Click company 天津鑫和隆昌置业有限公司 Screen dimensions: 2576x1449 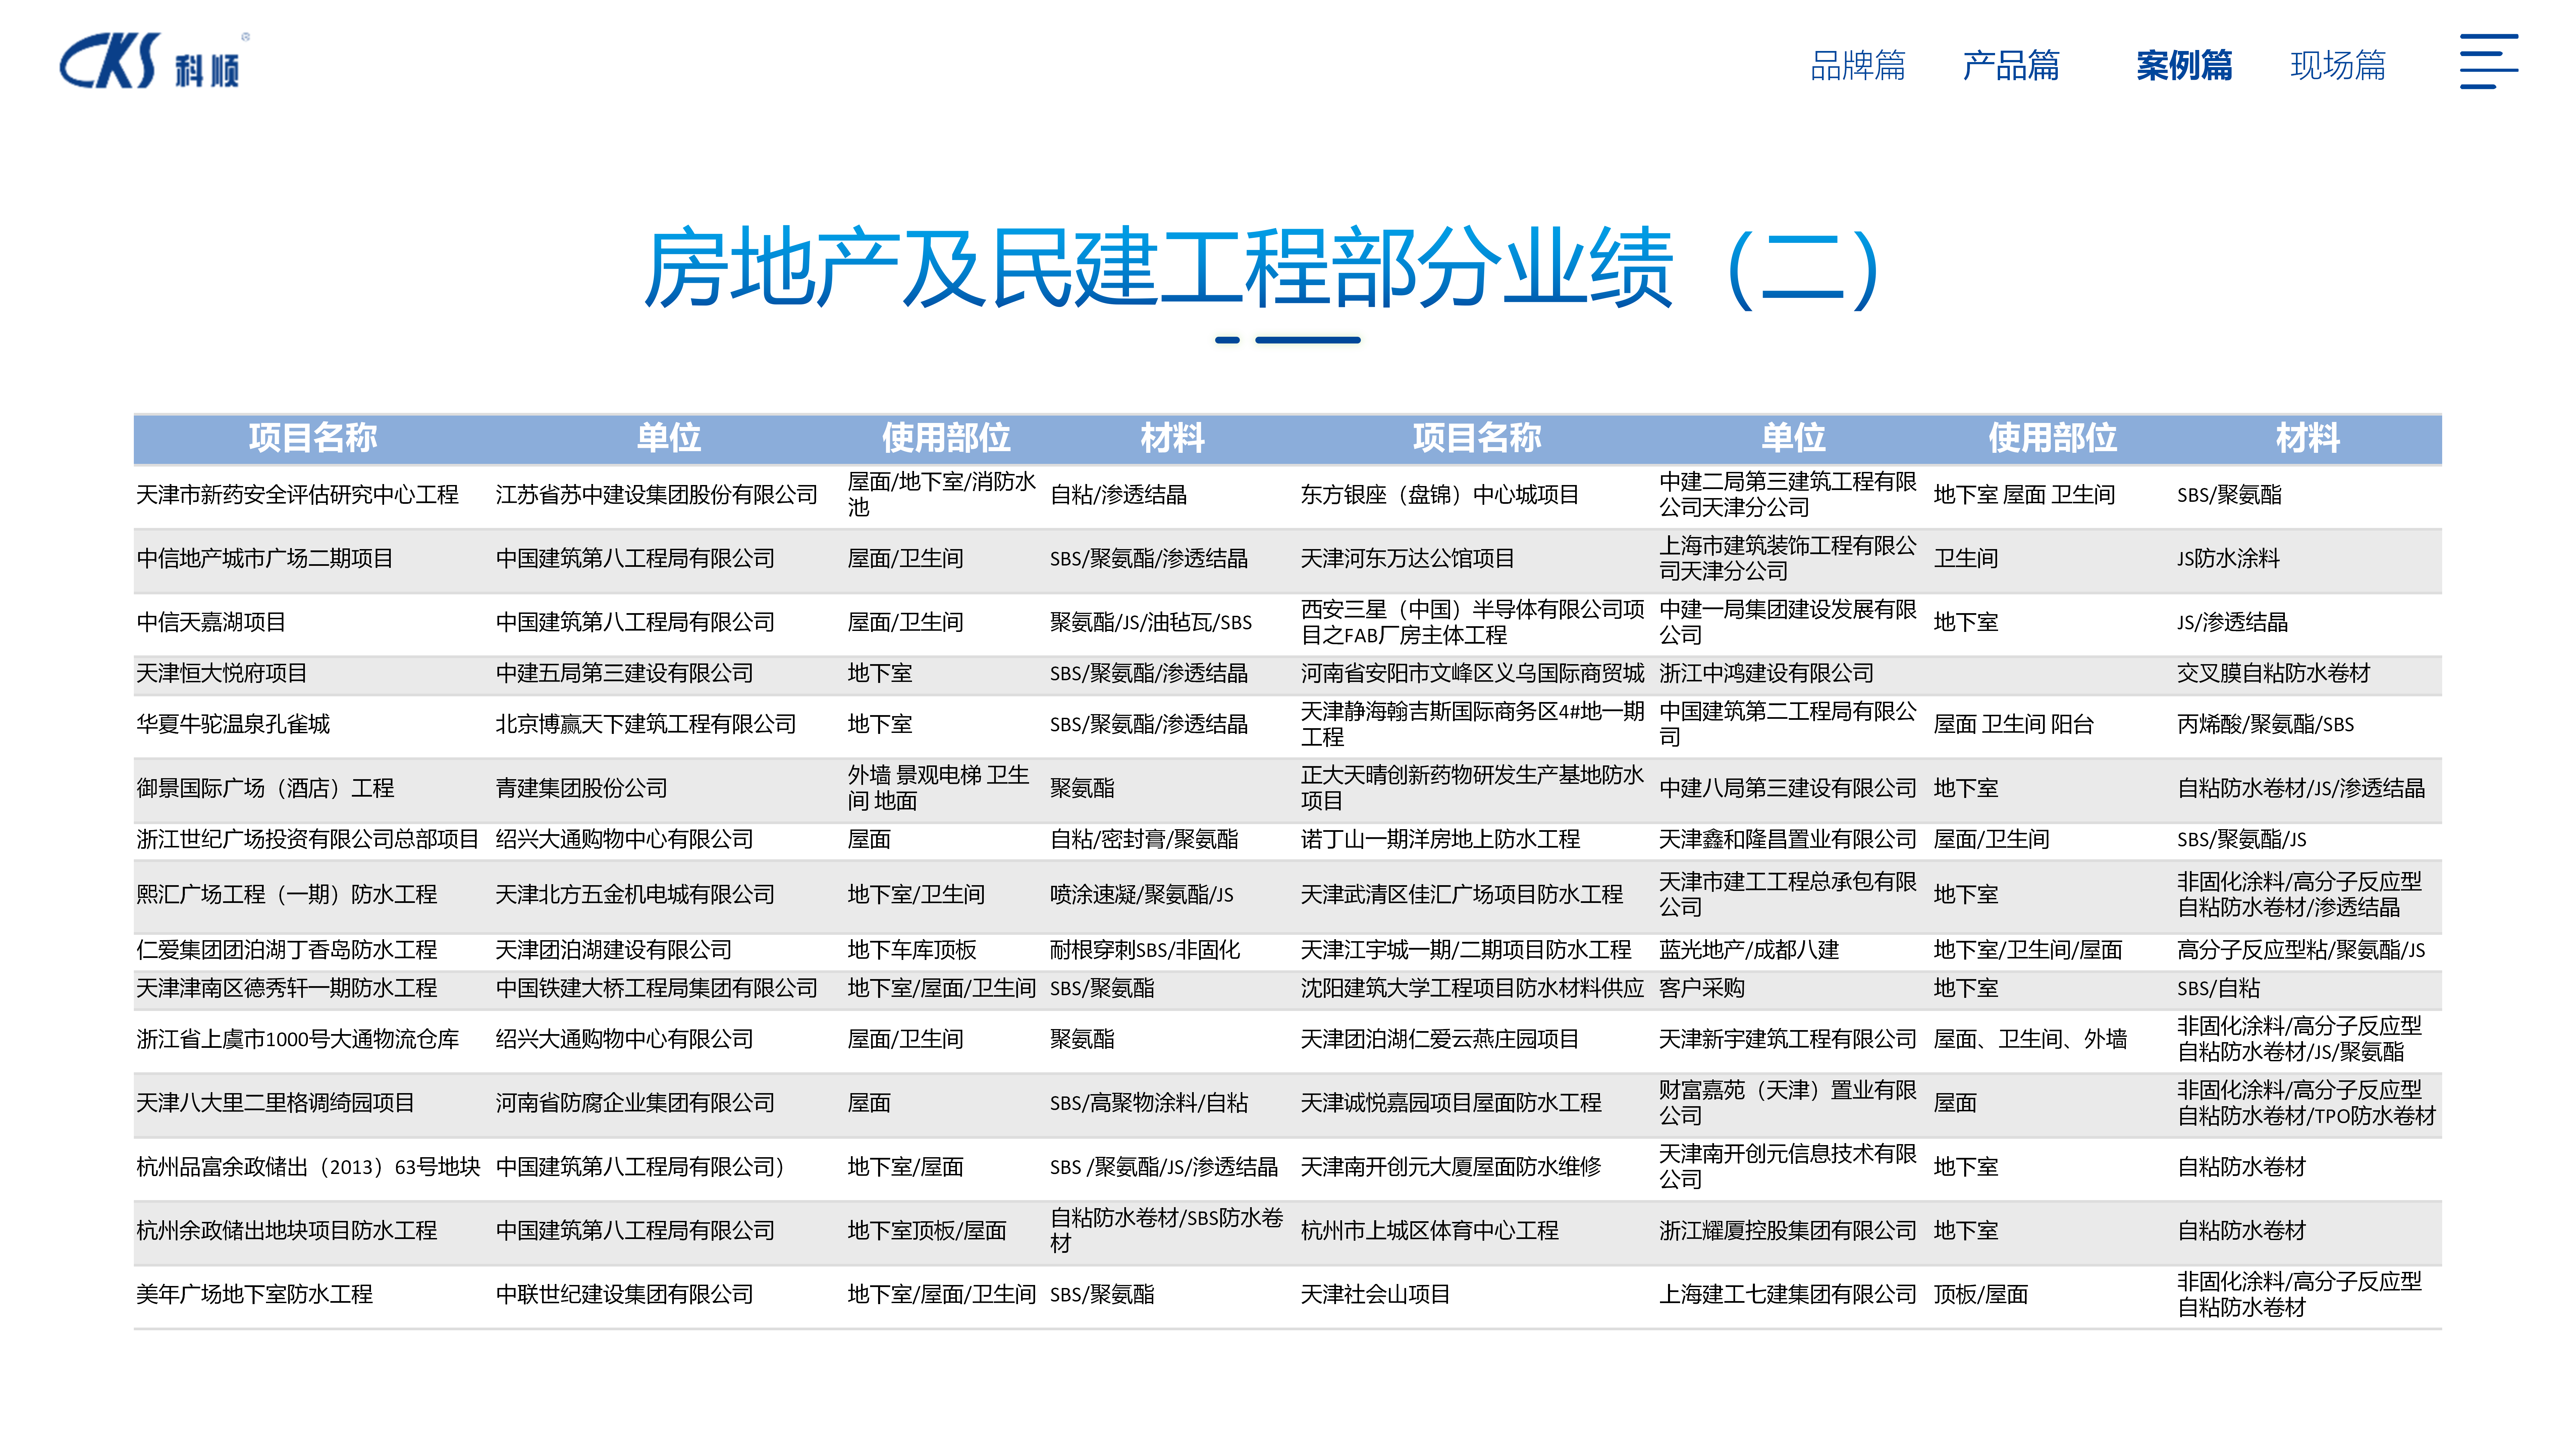click(x=1788, y=840)
